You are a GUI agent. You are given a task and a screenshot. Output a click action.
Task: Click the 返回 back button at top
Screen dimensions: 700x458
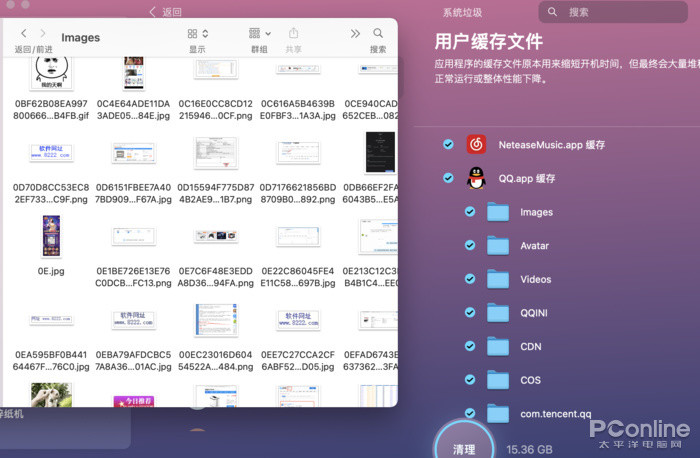166,12
